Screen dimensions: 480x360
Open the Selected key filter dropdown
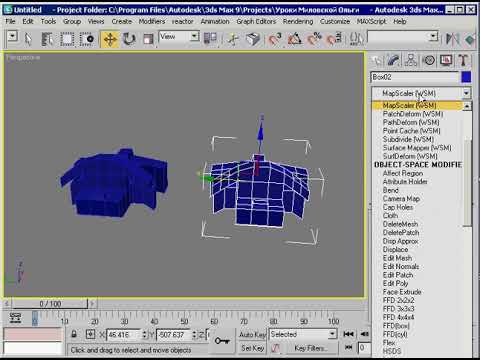pyautogui.click(x=302, y=334)
